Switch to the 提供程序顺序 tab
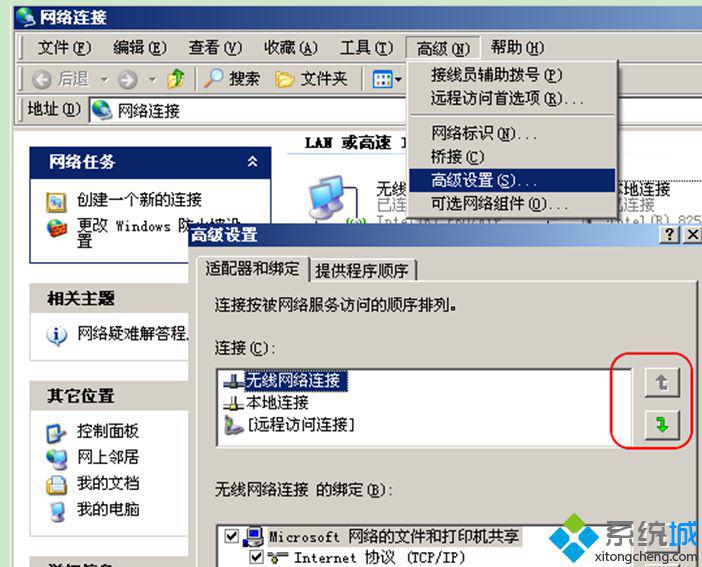Viewport: 702px width, 567px height. pos(362,271)
